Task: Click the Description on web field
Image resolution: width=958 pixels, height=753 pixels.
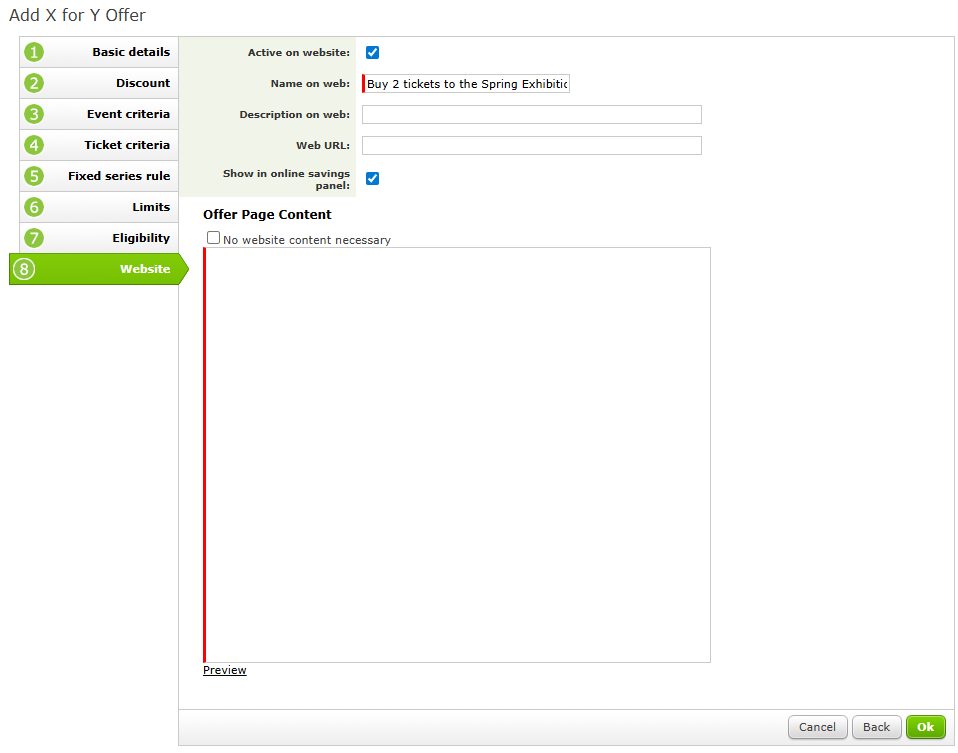Action: tap(532, 114)
